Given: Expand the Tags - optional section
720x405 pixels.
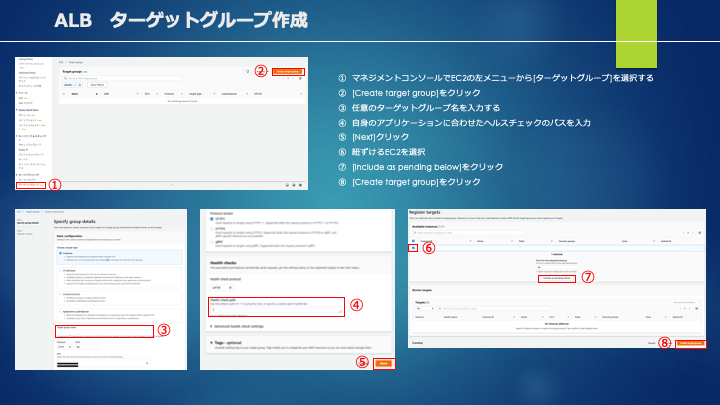Looking at the screenshot, I should coord(226,343).
